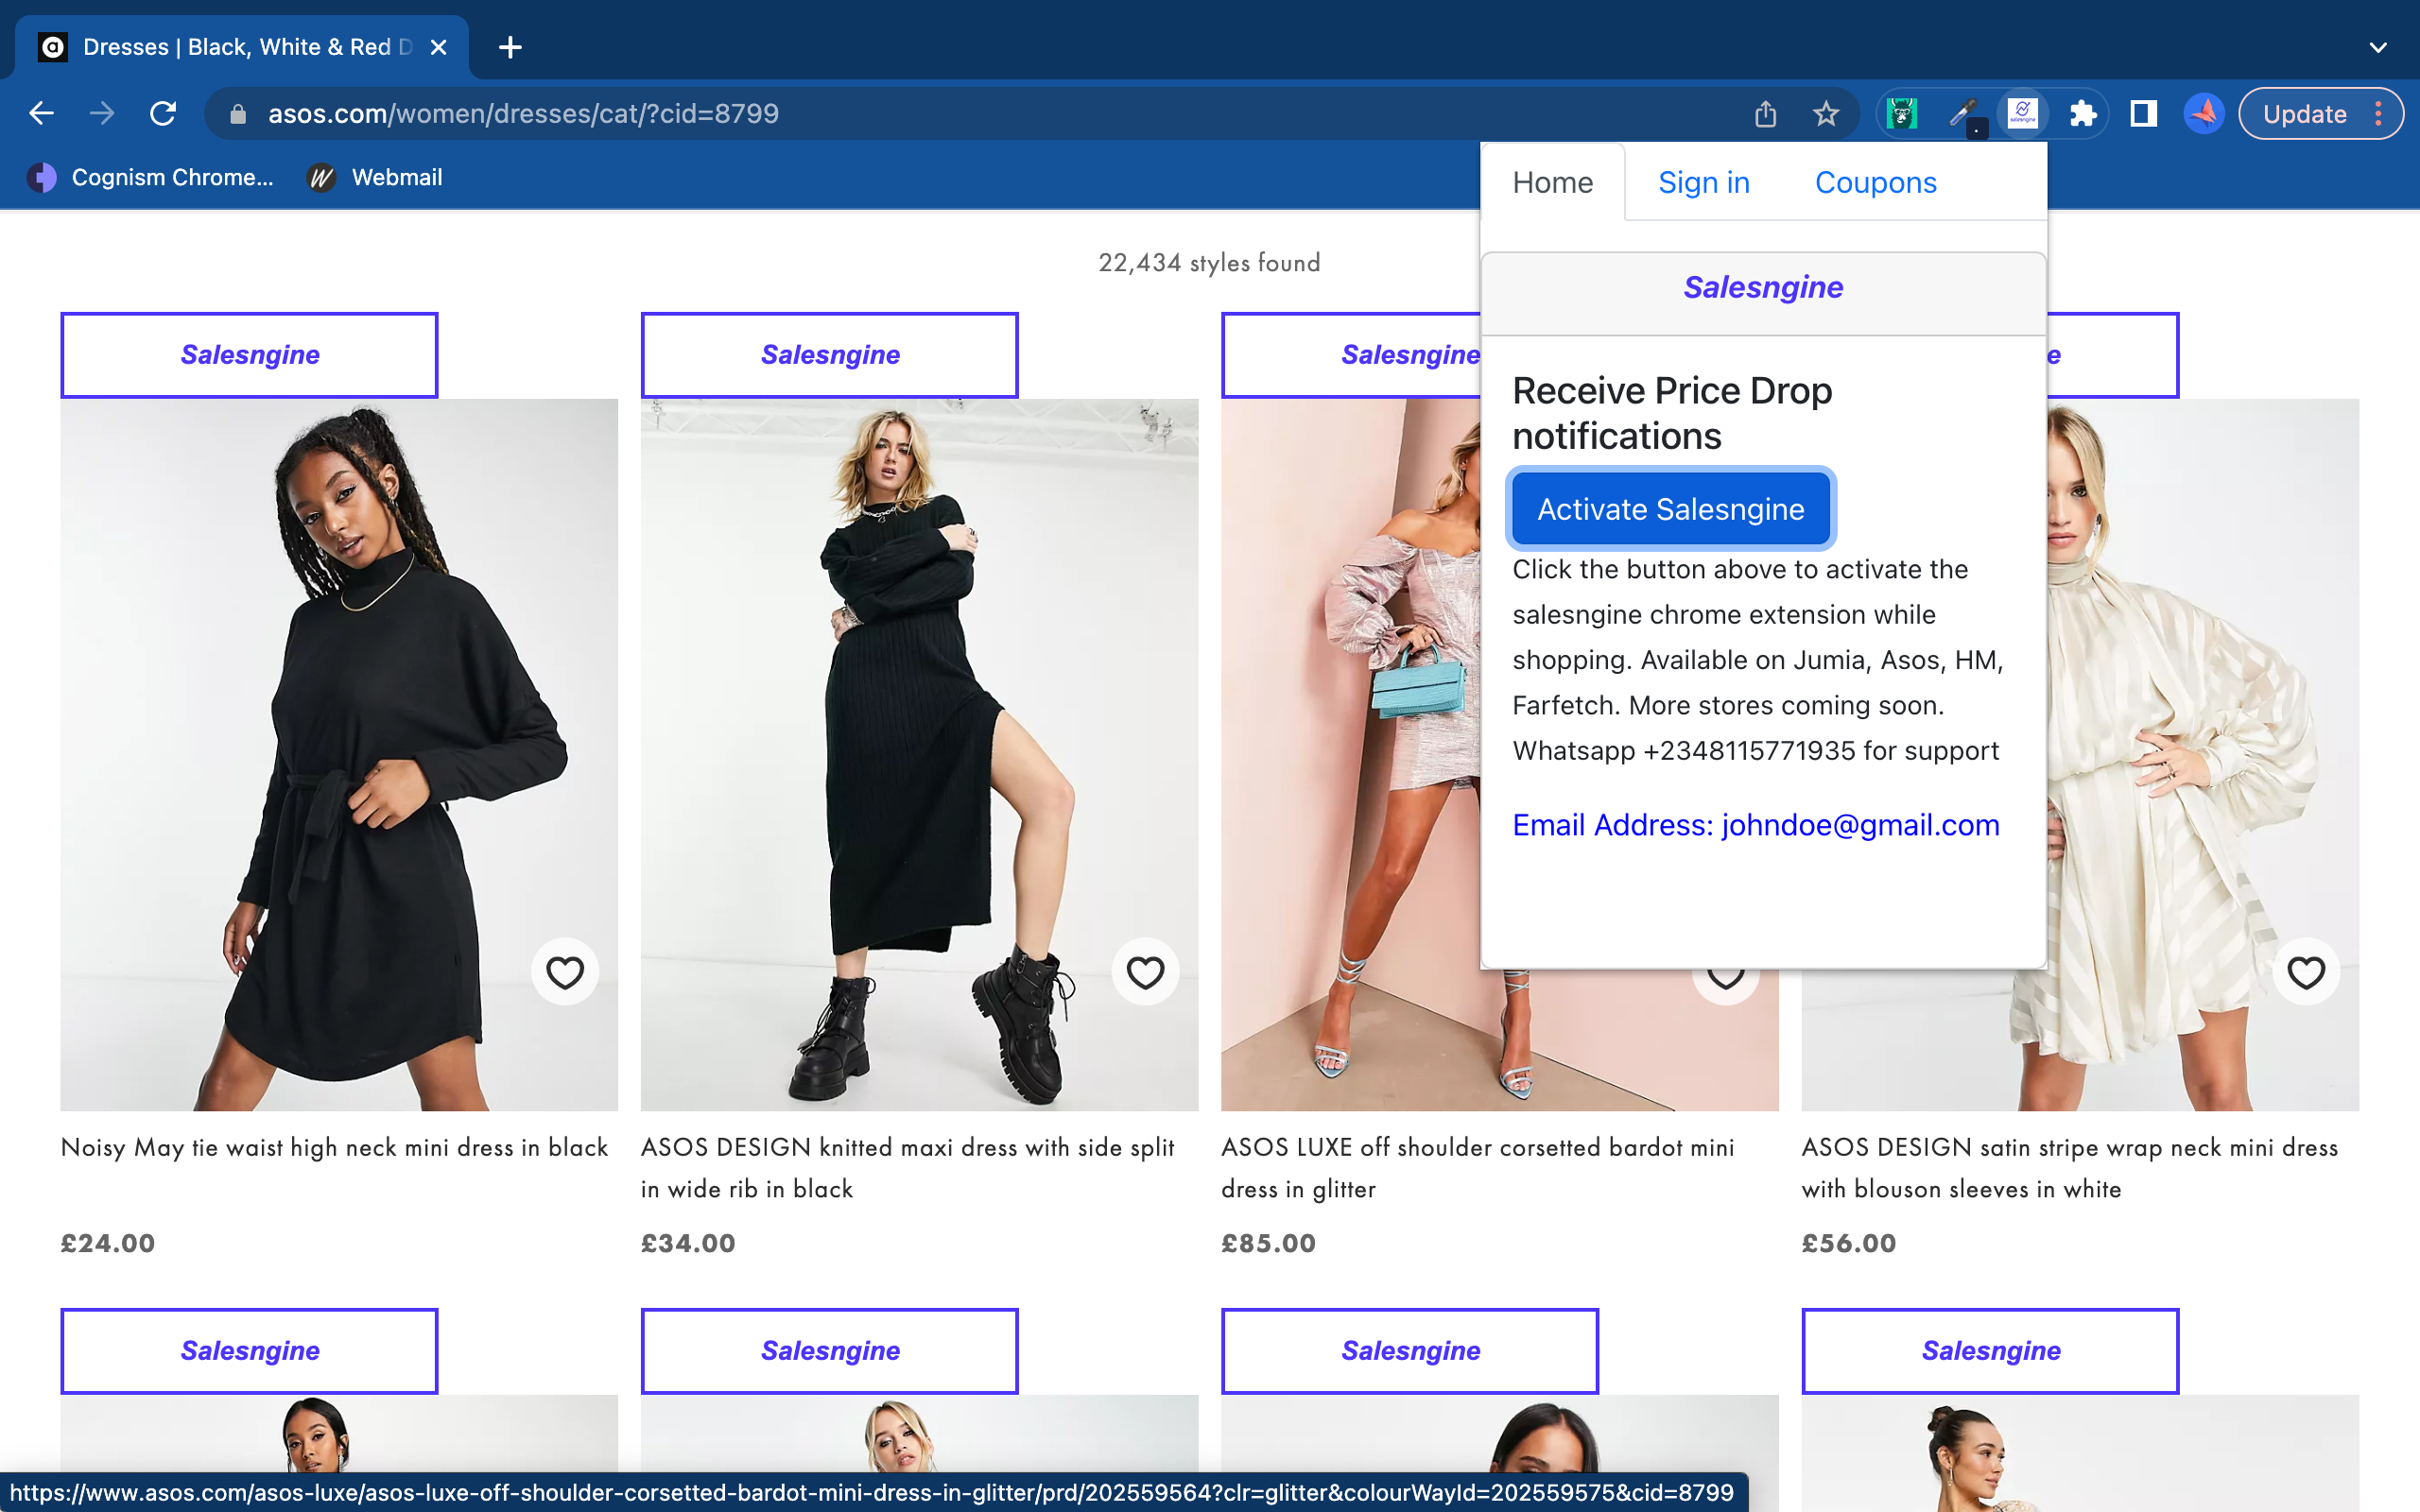
Task: Click the browser forward arrow
Action: point(102,113)
